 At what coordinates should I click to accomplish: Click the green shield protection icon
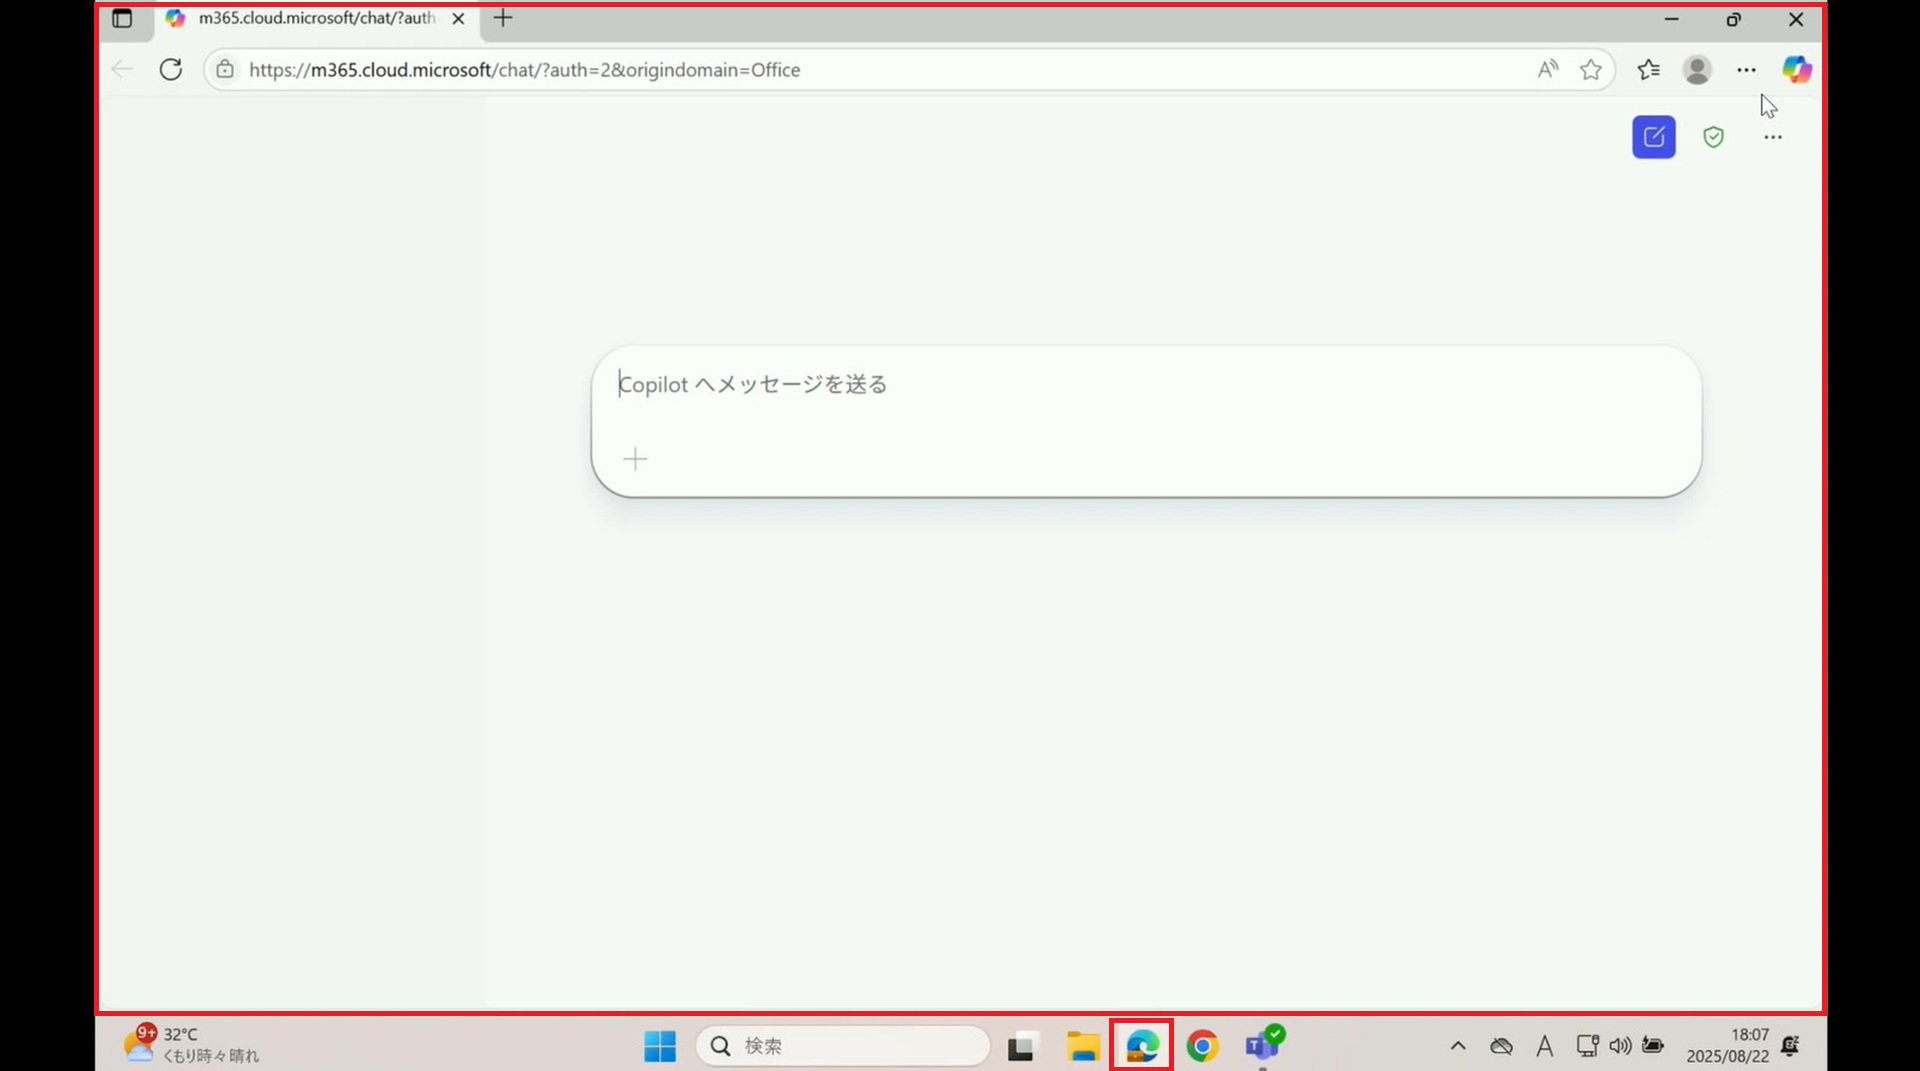tap(1713, 137)
